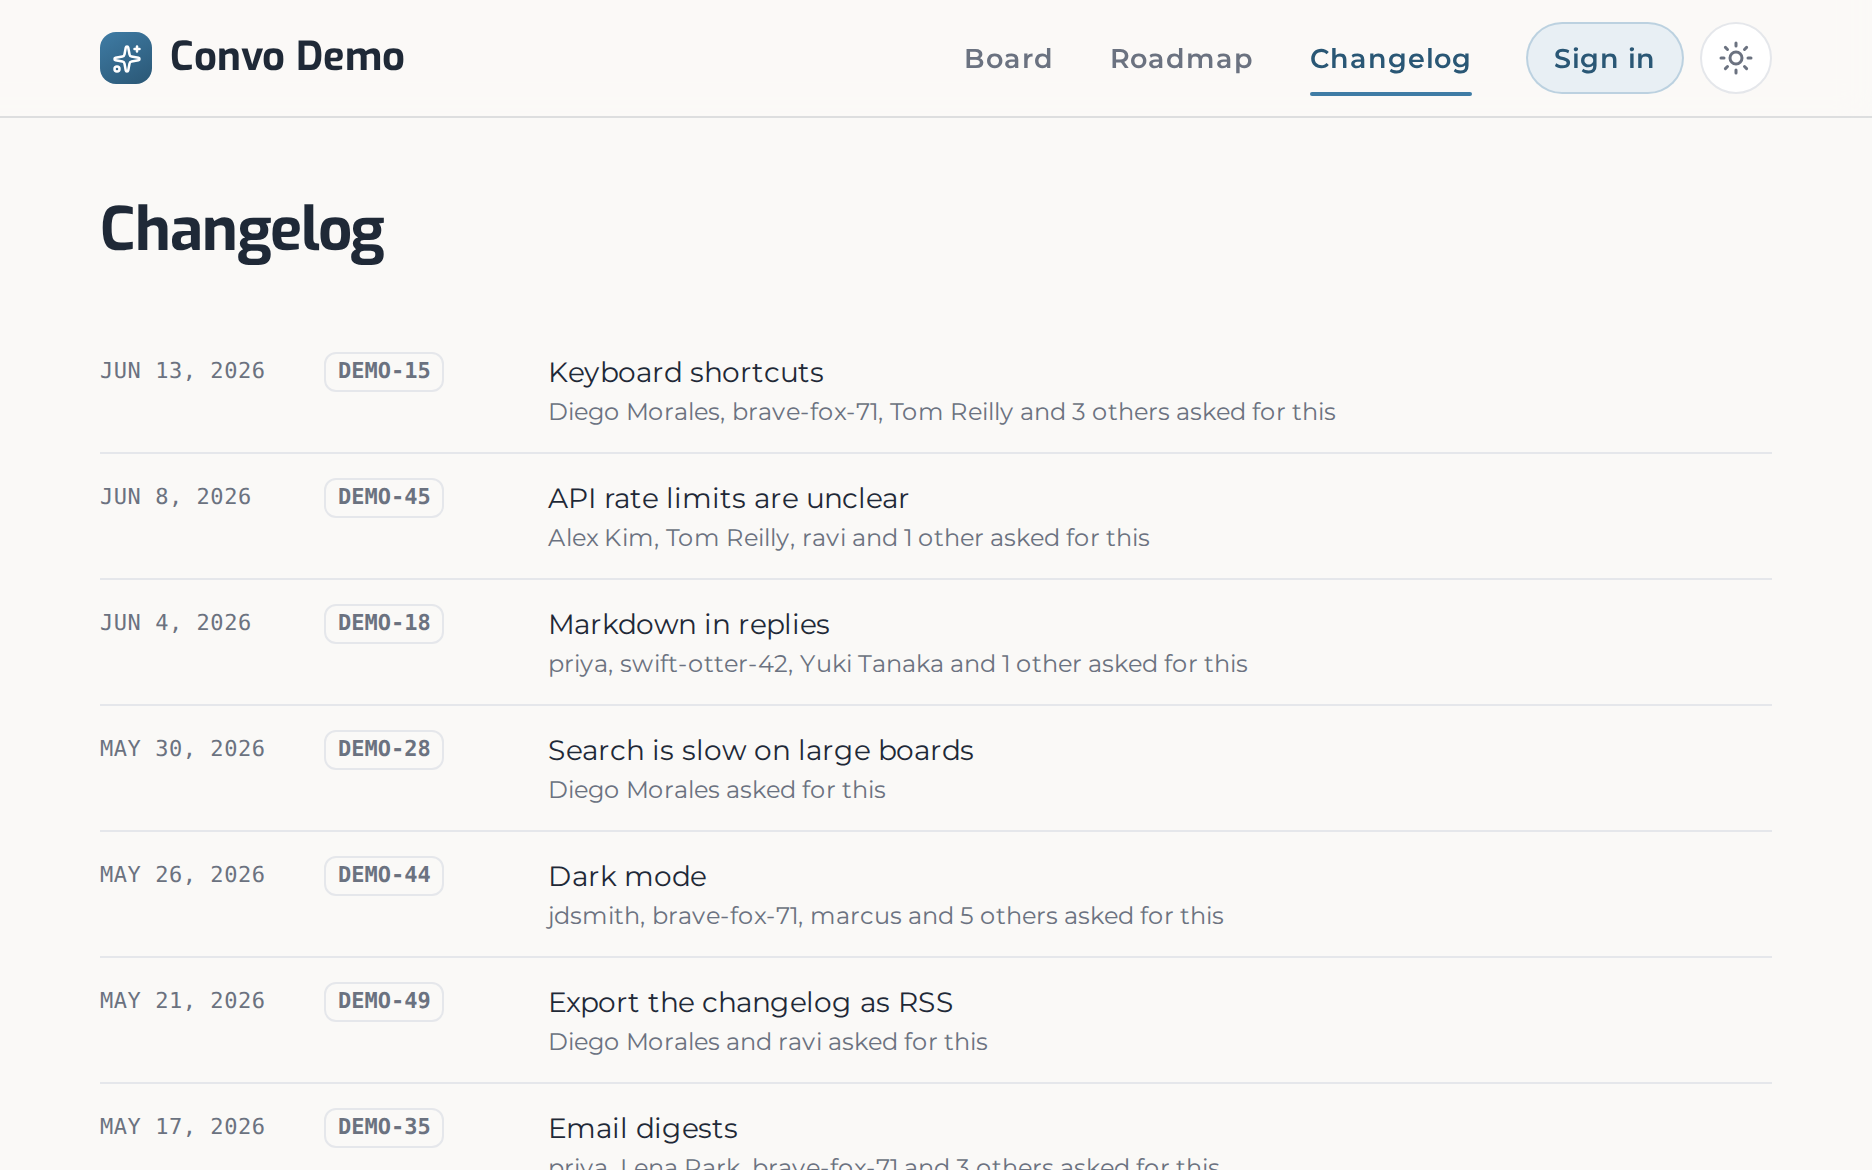Screen dimensions: 1872x1170
Task: Click "Alex Kim, Tom Reilly, ravi and 1 other" line
Action: pos(849,538)
